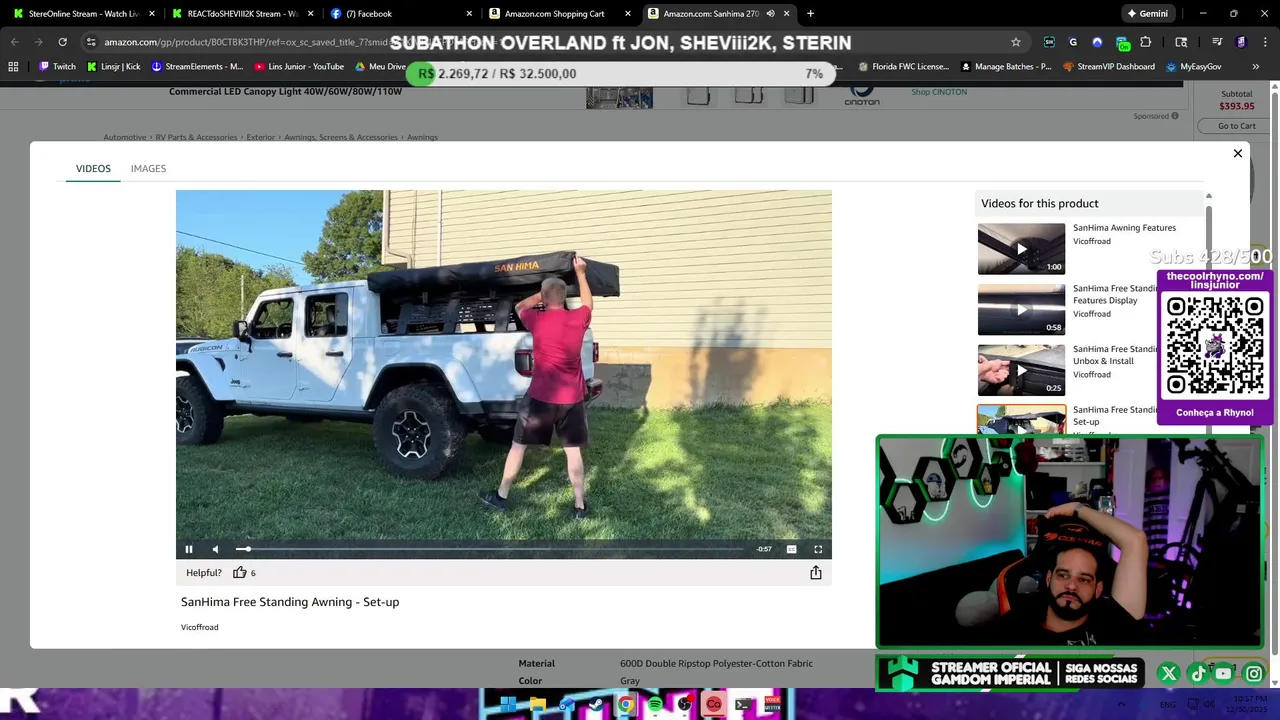Open the Automotive breadcrumb link

125,137
